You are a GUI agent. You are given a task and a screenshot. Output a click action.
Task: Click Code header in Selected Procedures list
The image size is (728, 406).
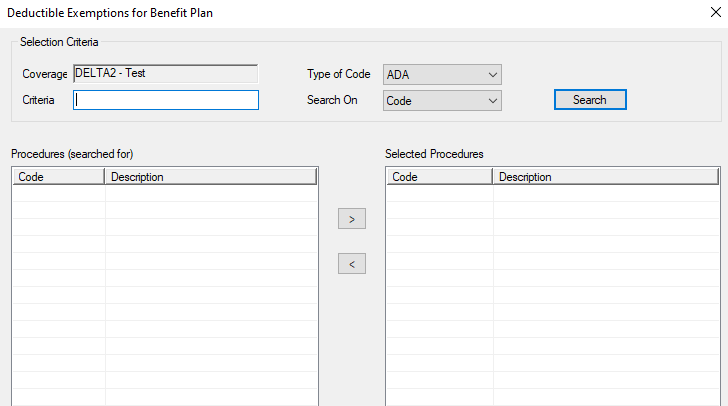point(439,177)
